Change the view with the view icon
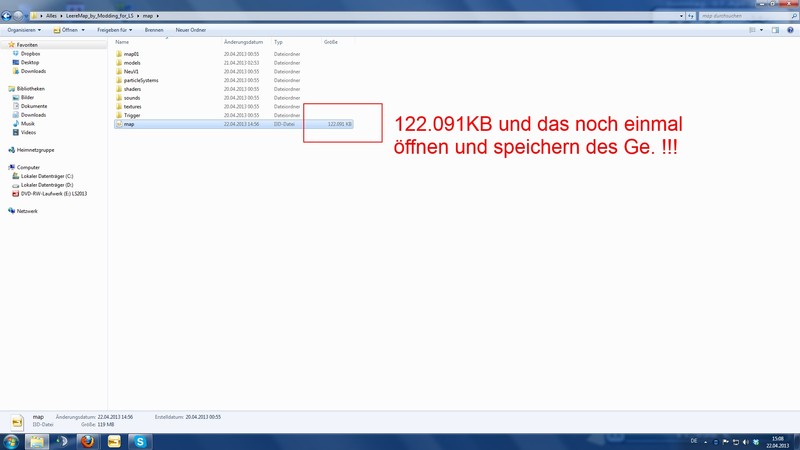The image size is (800, 450). [752, 30]
